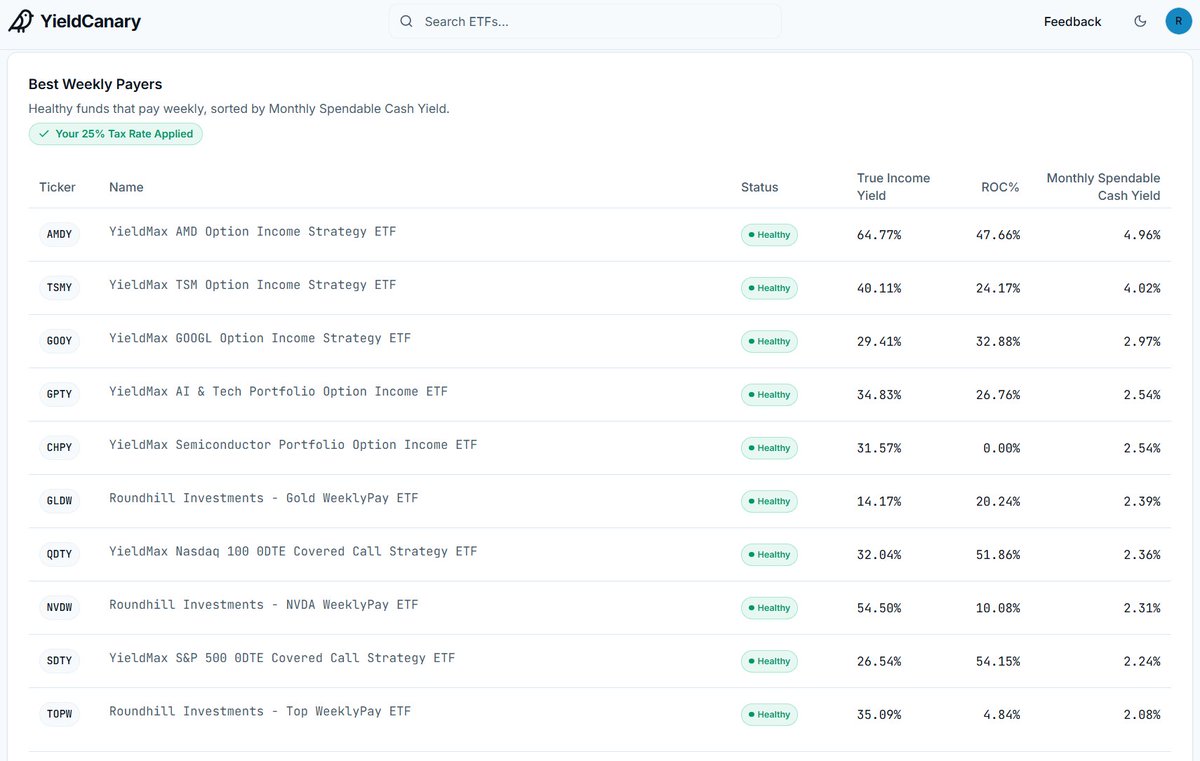
Task: Click the Best Weekly Payers heading
Action: click(95, 84)
